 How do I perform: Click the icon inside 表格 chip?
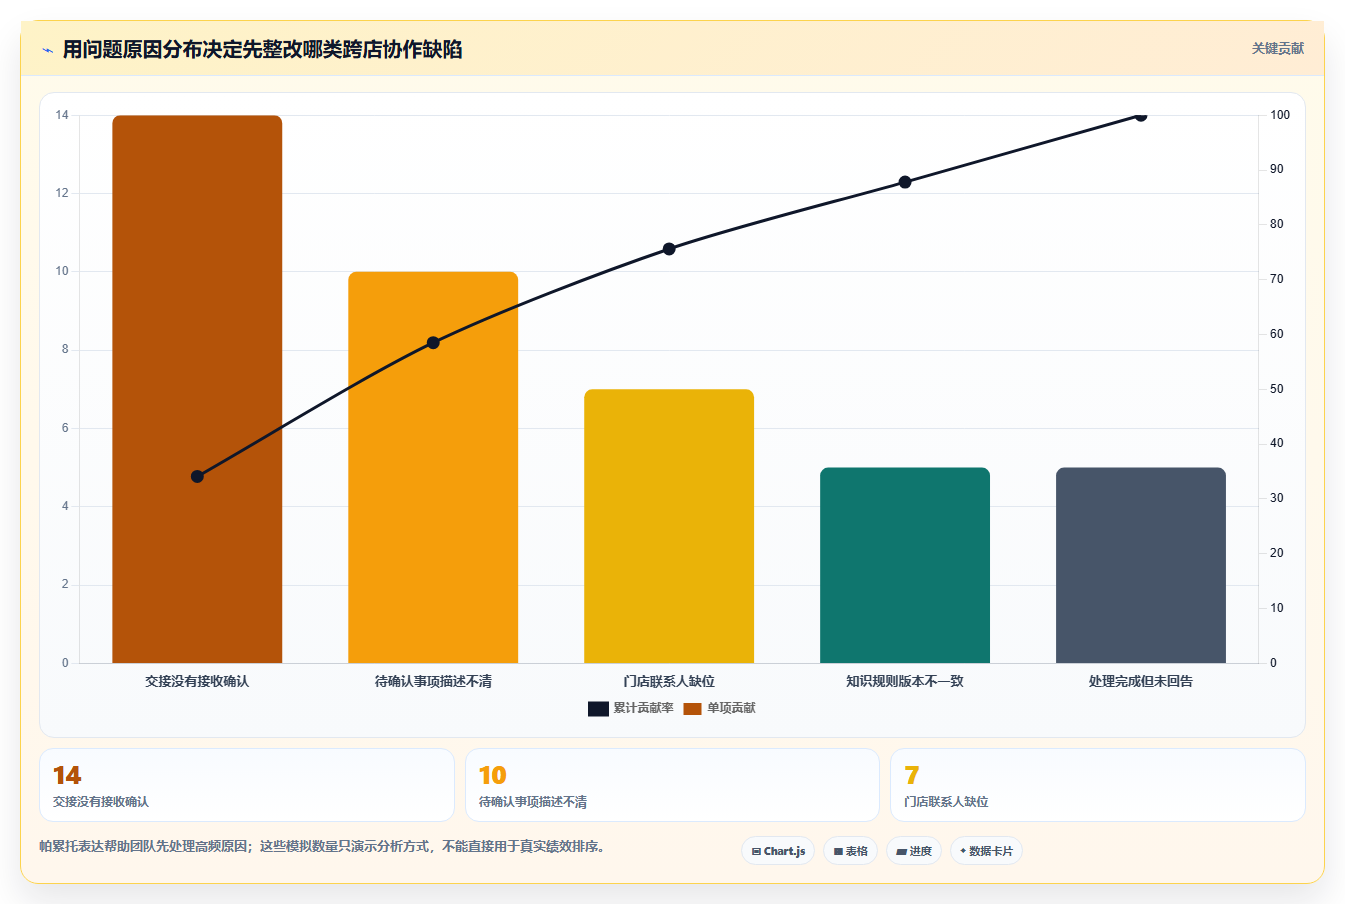(838, 852)
